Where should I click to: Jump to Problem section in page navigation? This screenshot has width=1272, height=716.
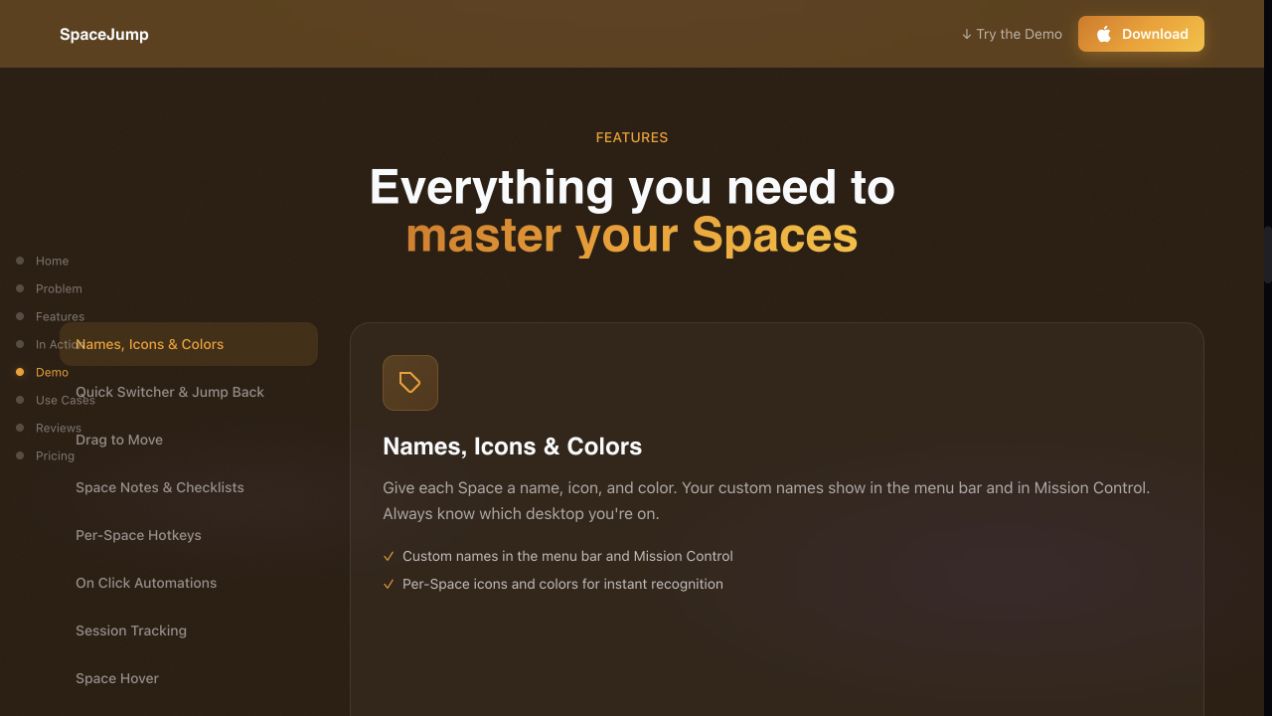click(x=59, y=289)
